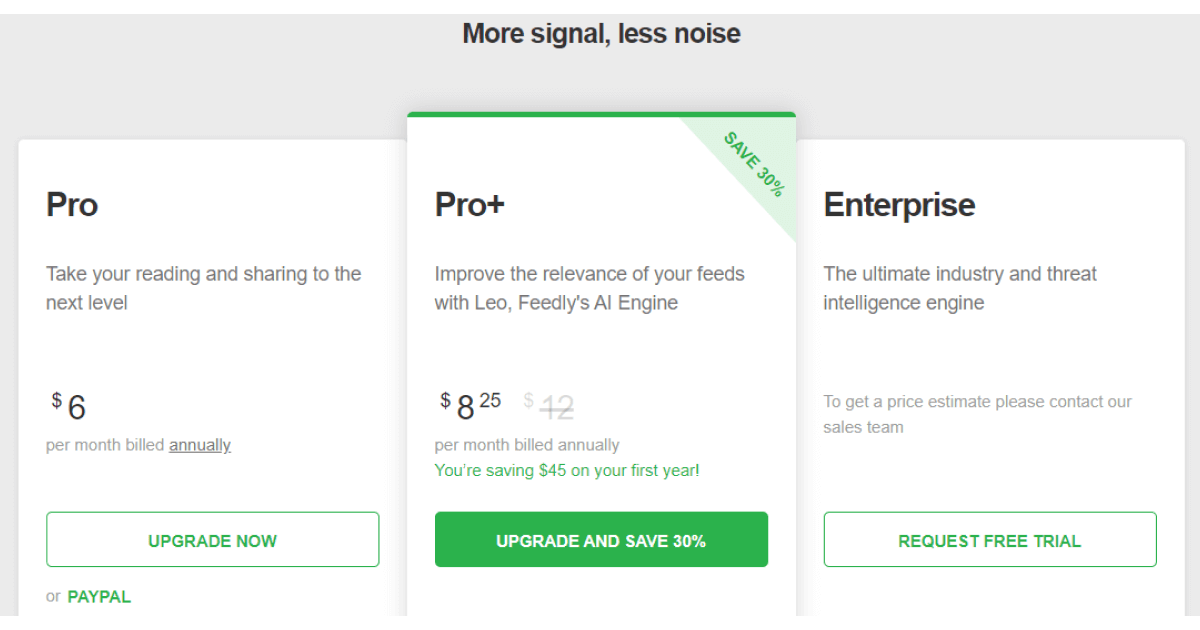Image resolution: width=1200 pixels, height=630 pixels.
Task: Choose the PAYPAL payment link
Action: click(99, 597)
